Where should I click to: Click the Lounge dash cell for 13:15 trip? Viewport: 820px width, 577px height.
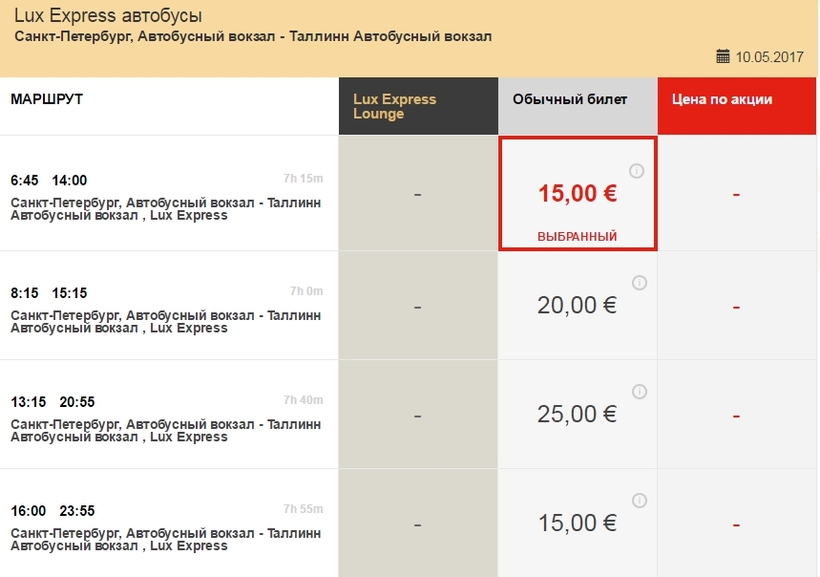tap(418, 416)
